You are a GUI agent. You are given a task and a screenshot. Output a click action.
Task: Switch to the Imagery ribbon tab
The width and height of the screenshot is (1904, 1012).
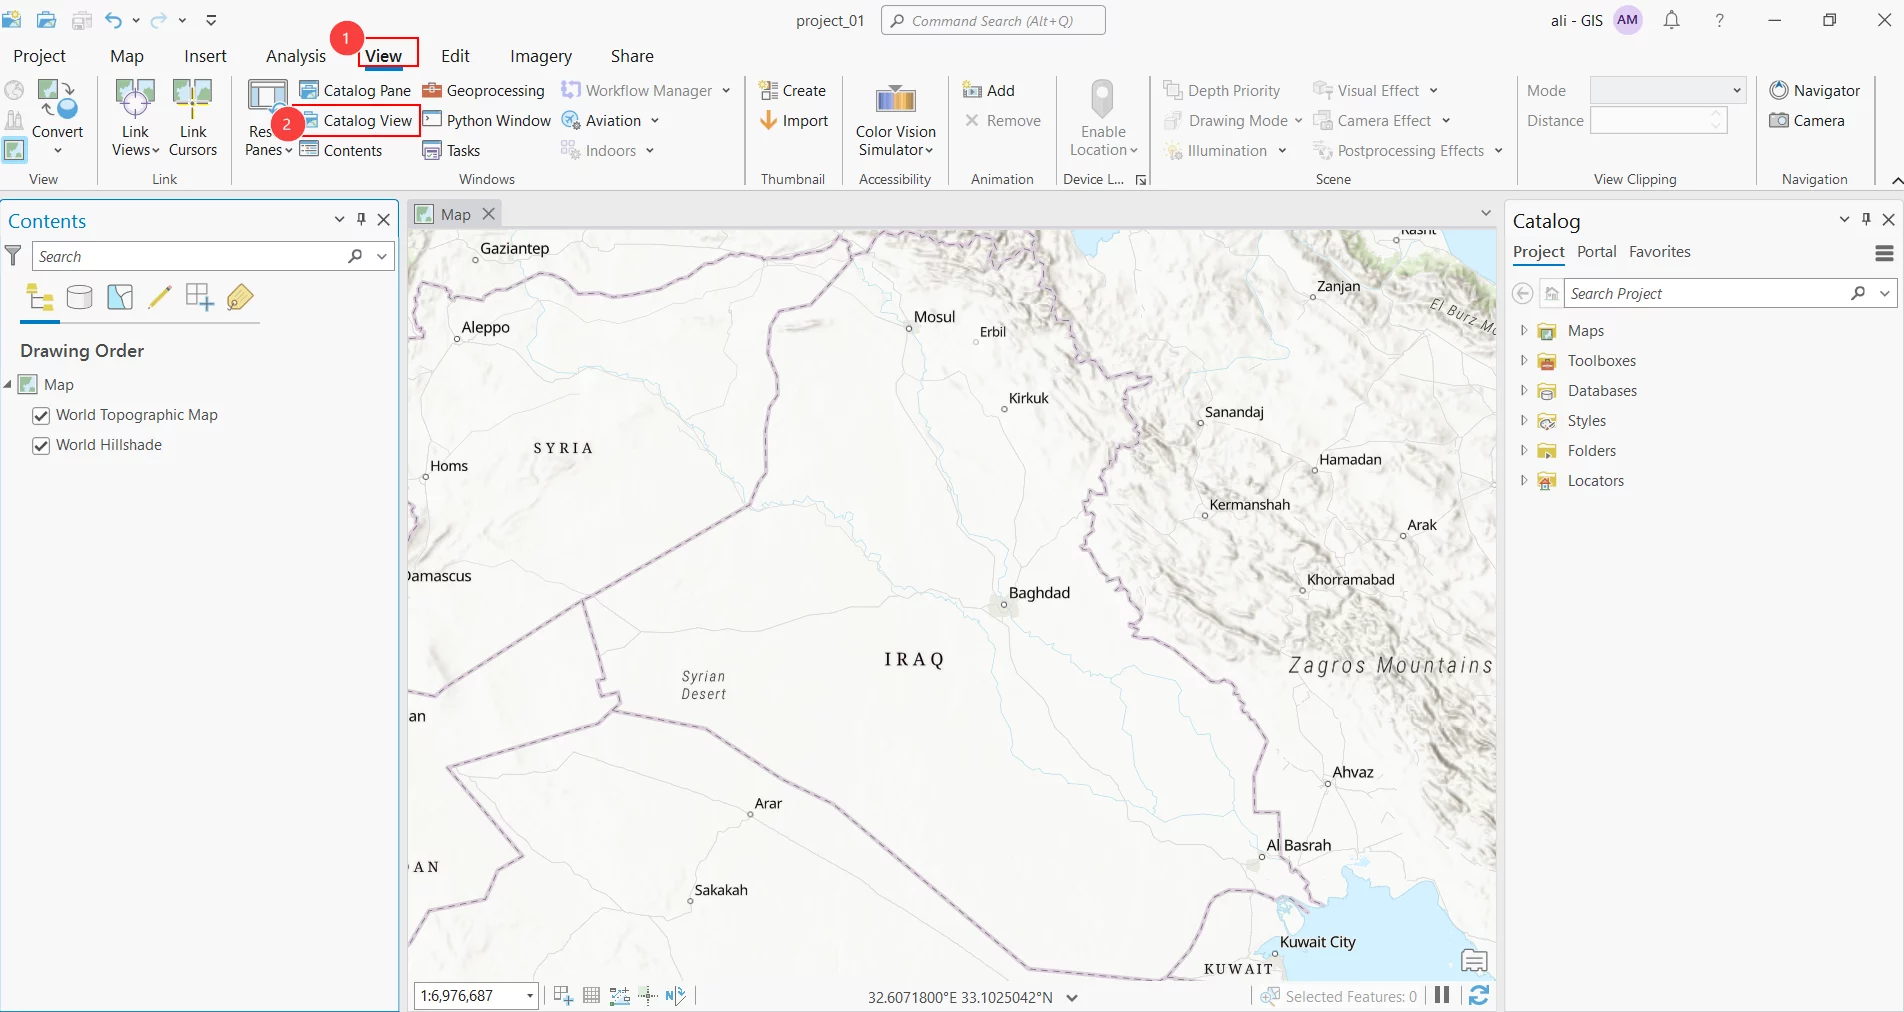[x=541, y=56]
